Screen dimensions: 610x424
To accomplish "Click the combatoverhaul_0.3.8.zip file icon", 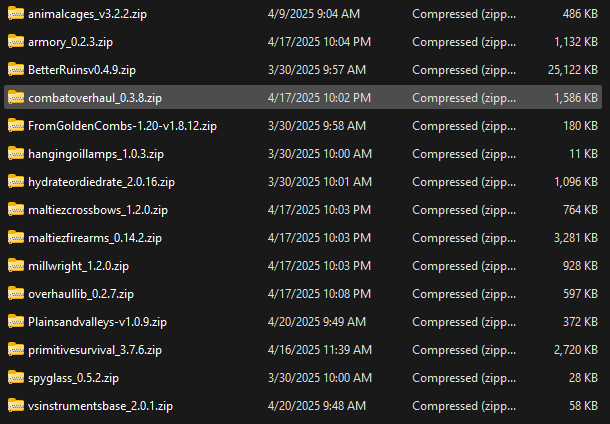I will click(x=15, y=97).
